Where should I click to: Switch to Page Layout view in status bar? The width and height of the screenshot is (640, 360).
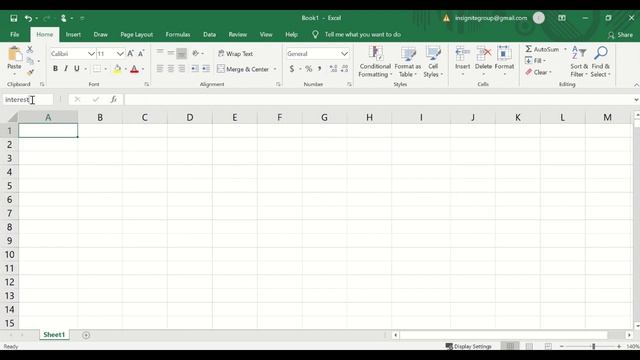click(x=529, y=346)
